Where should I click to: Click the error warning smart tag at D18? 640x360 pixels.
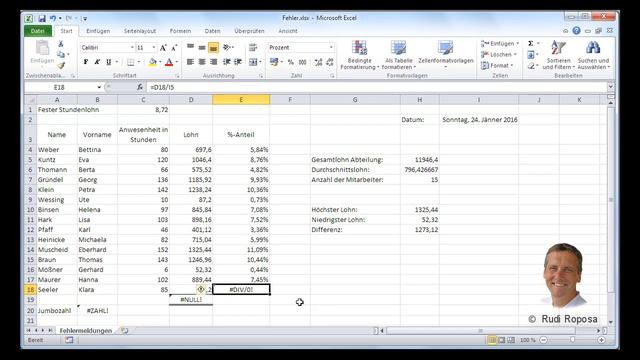200,289
